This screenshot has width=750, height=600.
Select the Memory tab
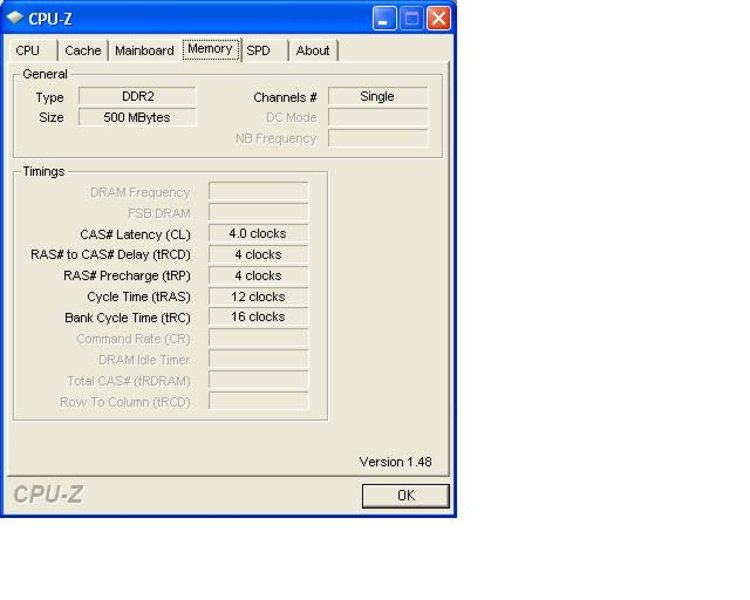(210, 49)
